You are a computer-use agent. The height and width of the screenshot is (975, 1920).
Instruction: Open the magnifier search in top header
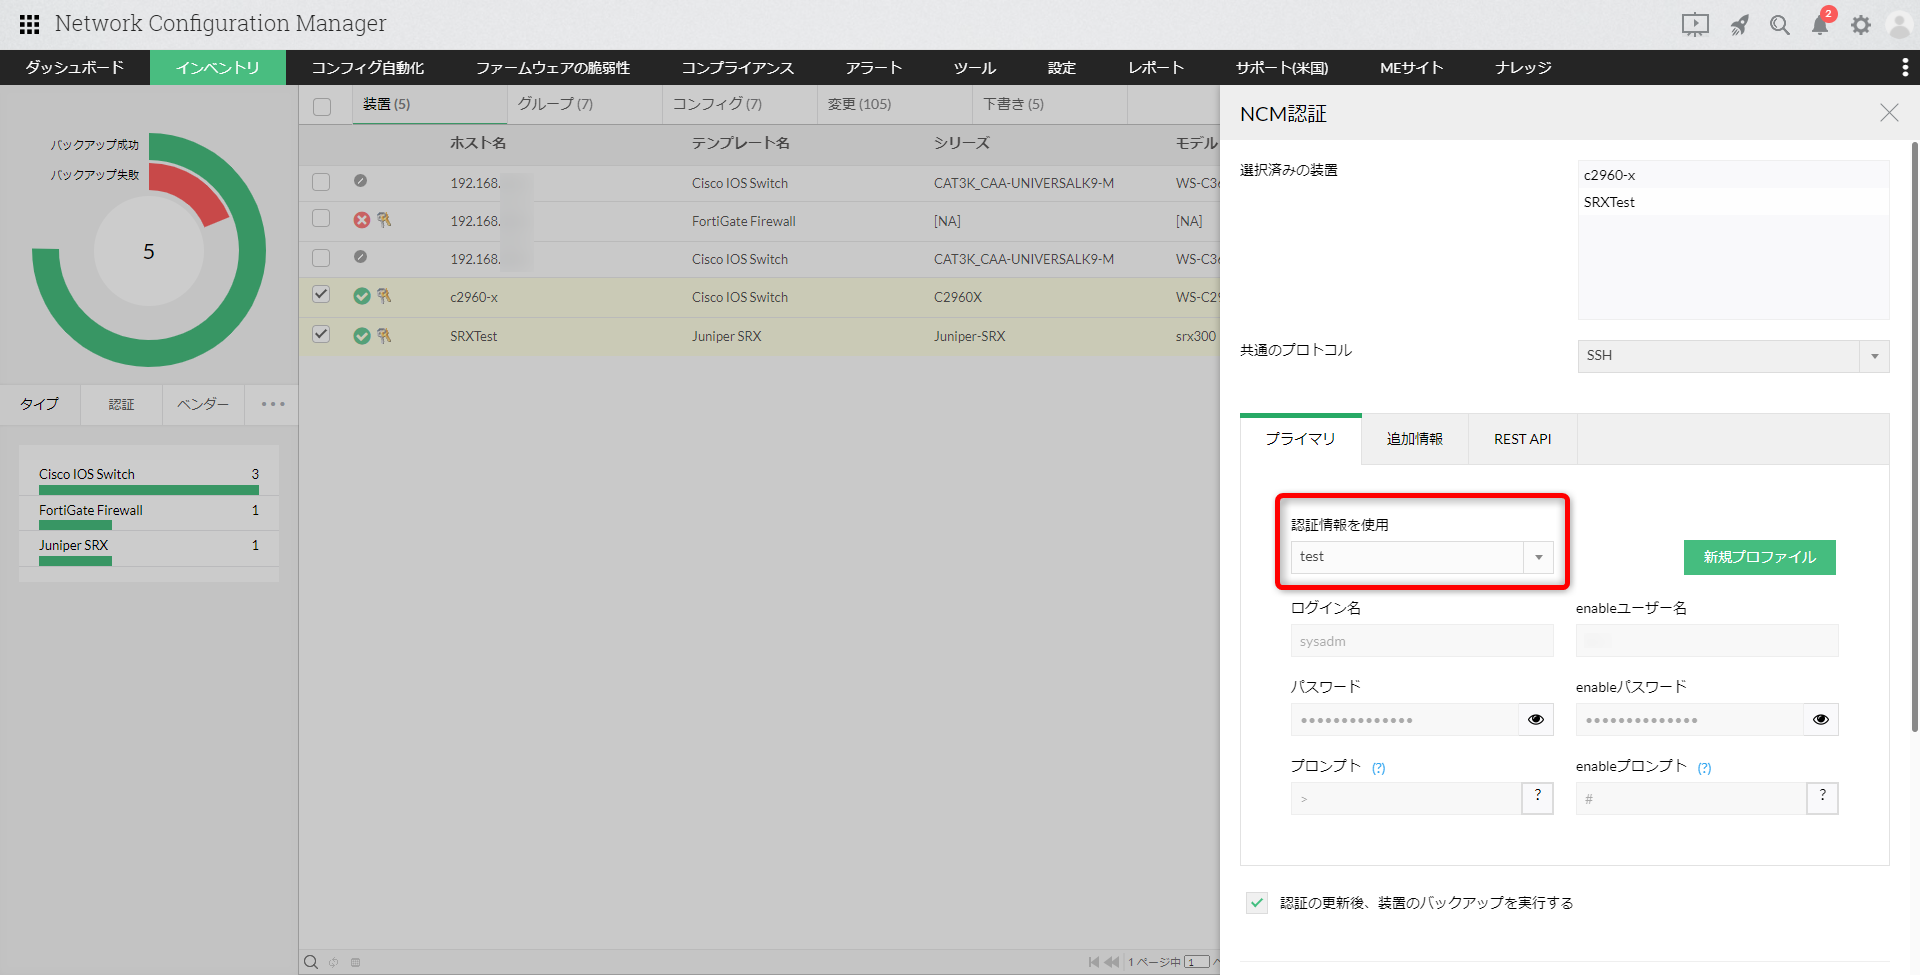pos(1780,25)
